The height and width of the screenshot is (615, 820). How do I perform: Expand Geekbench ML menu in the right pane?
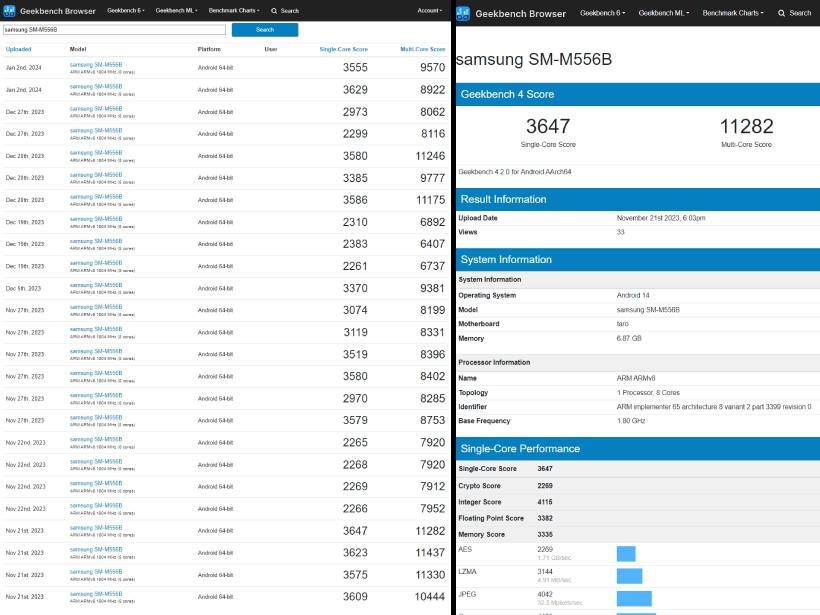point(662,13)
